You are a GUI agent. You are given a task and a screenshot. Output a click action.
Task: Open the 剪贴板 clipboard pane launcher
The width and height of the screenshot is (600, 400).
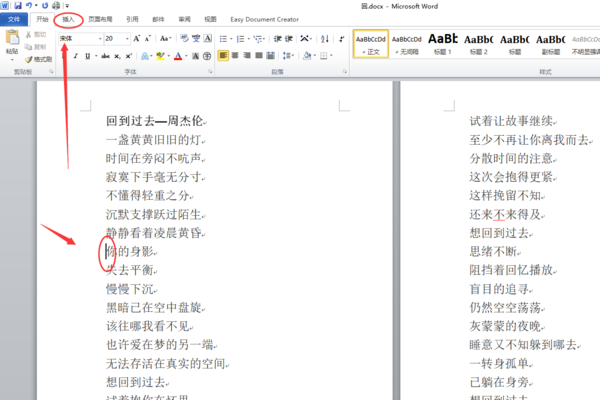point(51,72)
